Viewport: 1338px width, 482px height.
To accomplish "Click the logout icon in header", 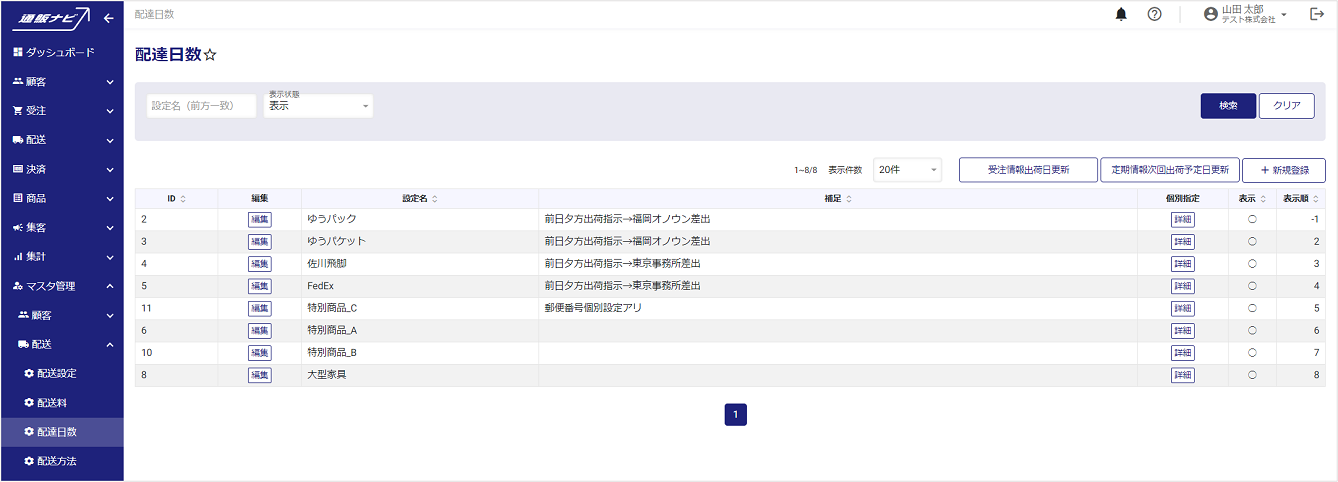I will [1316, 14].
